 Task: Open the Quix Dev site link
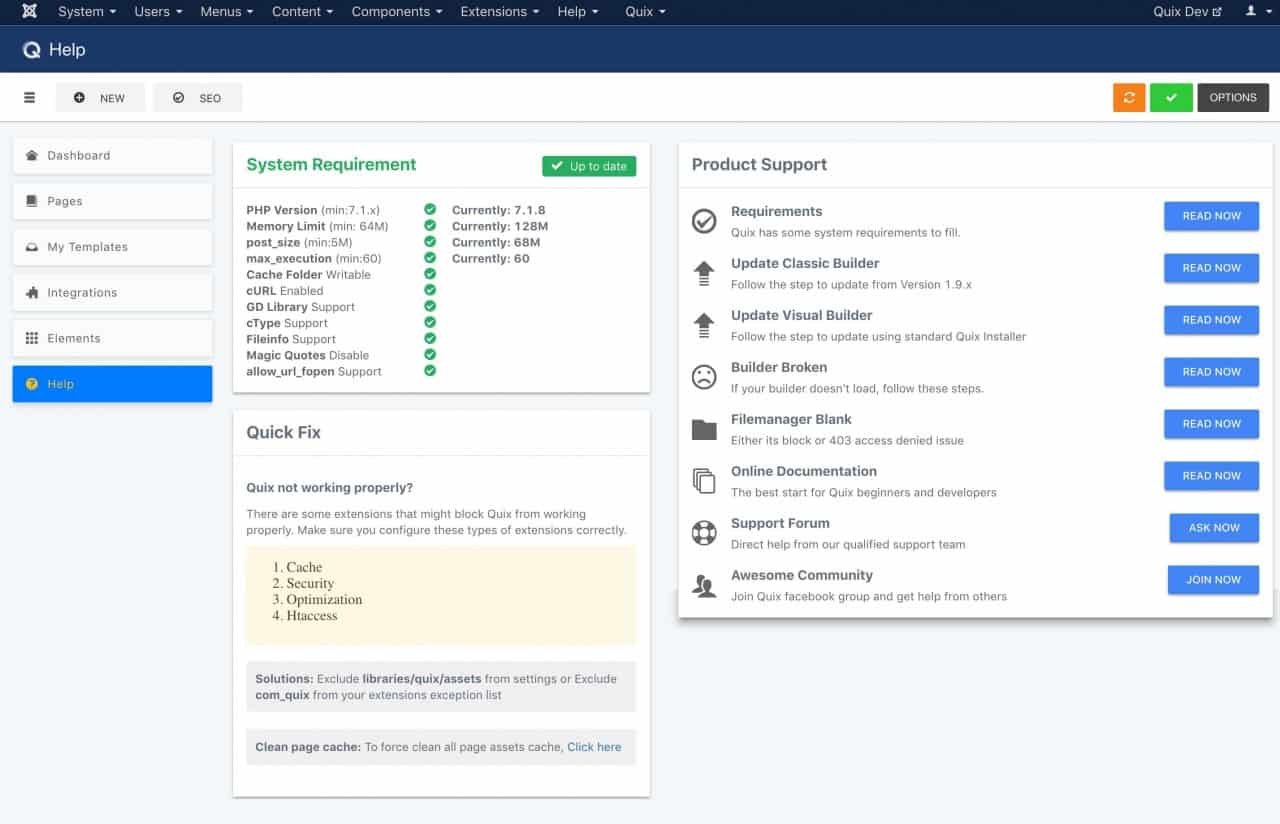point(1187,12)
